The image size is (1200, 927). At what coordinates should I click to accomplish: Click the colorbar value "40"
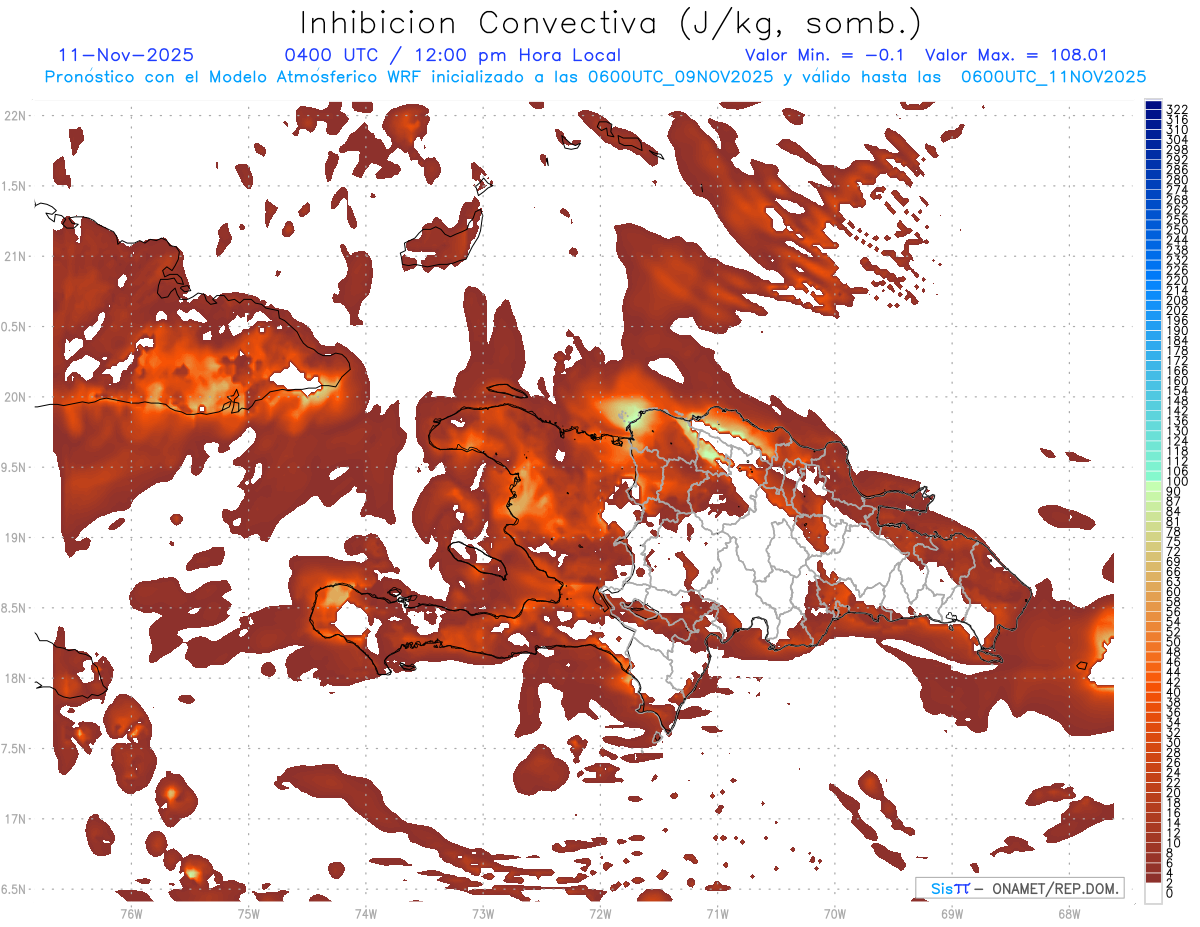[x=1173, y=692]
